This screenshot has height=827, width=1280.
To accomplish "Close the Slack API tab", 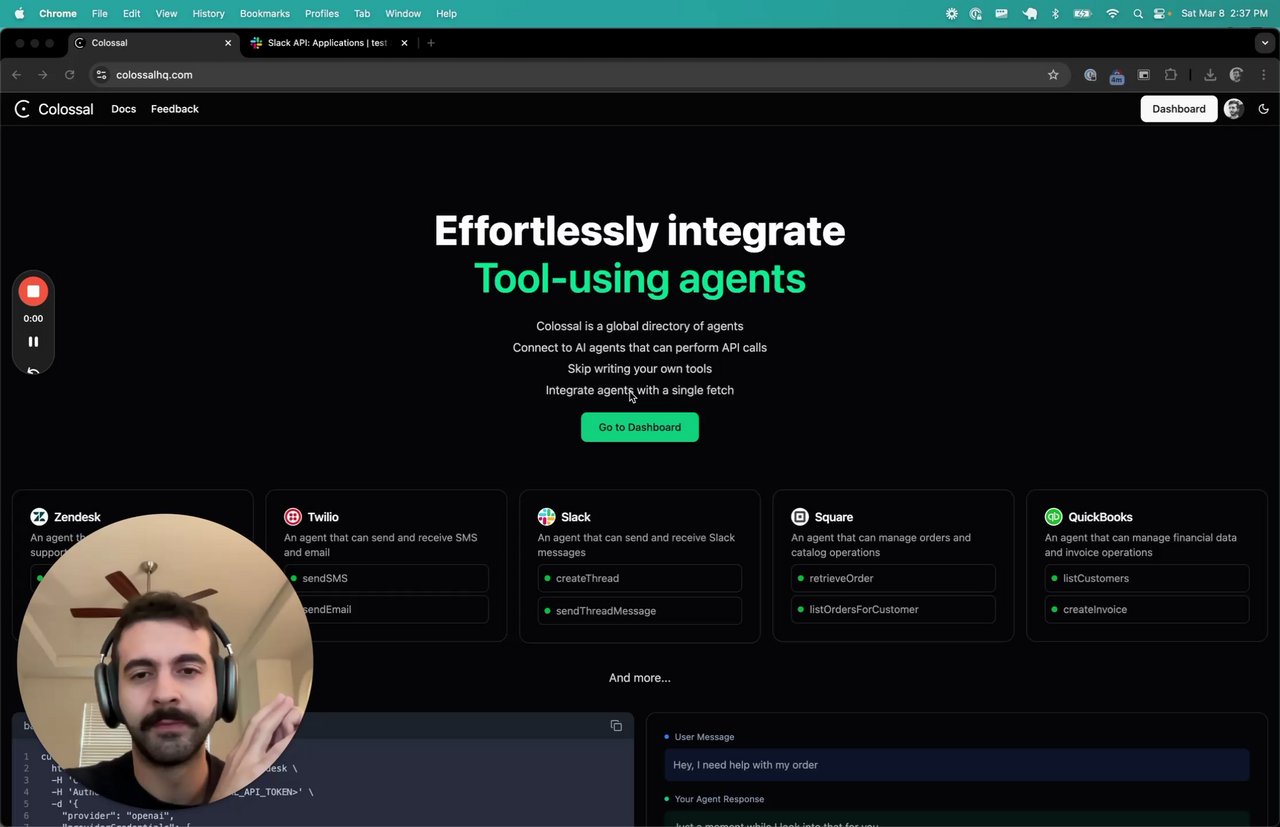I will click(404, 43).
